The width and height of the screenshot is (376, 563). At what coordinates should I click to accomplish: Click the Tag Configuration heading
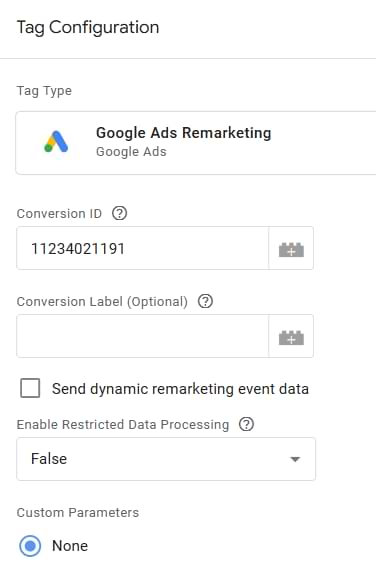(88, 28)
